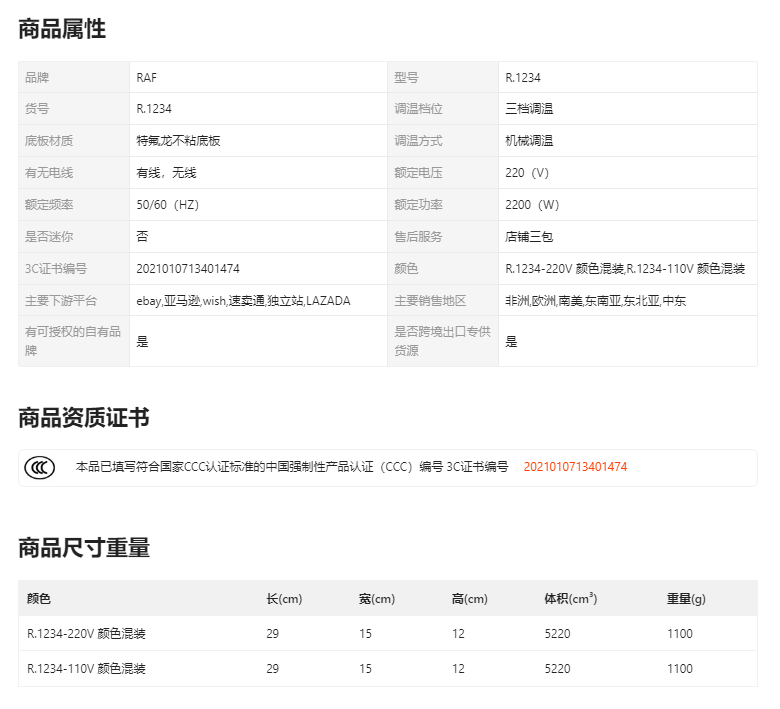
Task: Click the CCC certification logo icon
Action: point(40,468)
